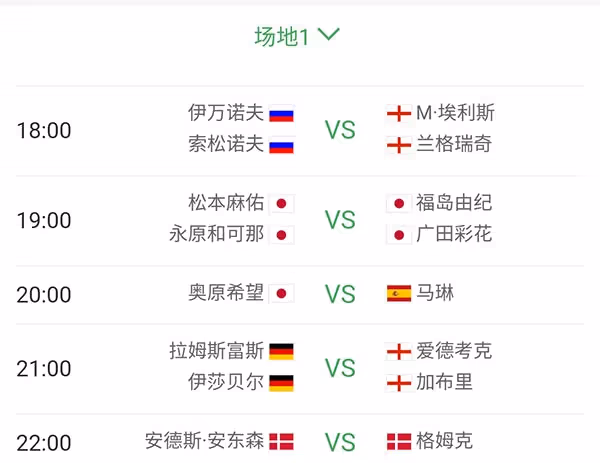This screenshot has height=463, width=600.
Task: Open player 福岛由纪
Action: (x=454, y=203)
